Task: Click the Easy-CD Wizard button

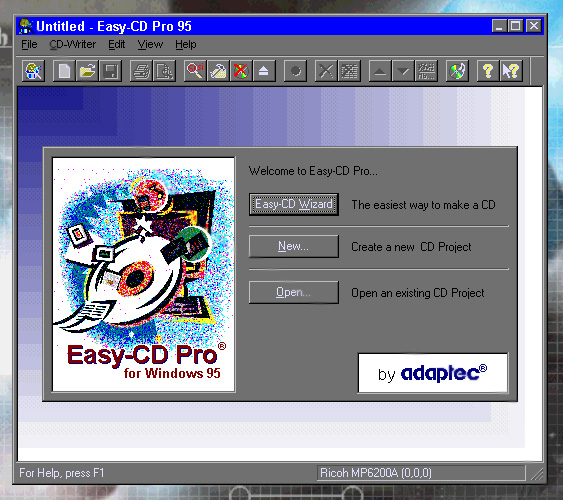Action: pyautogui.click(x=294, y=204)
